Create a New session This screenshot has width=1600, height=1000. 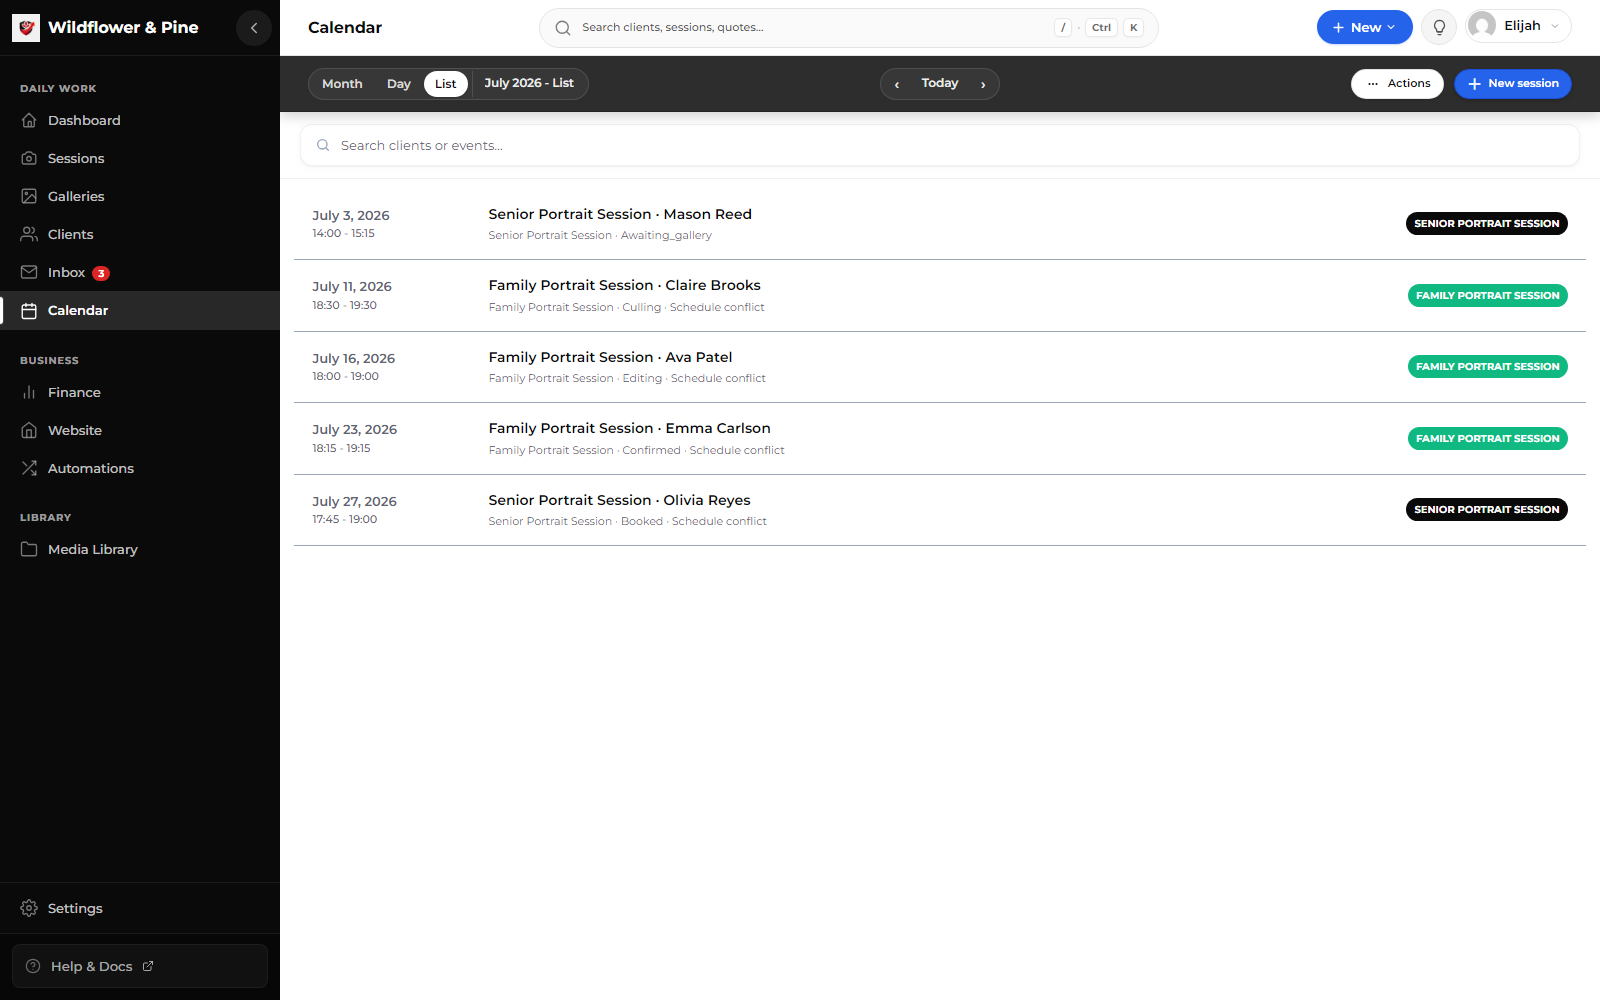click(x=1513, y=84)
